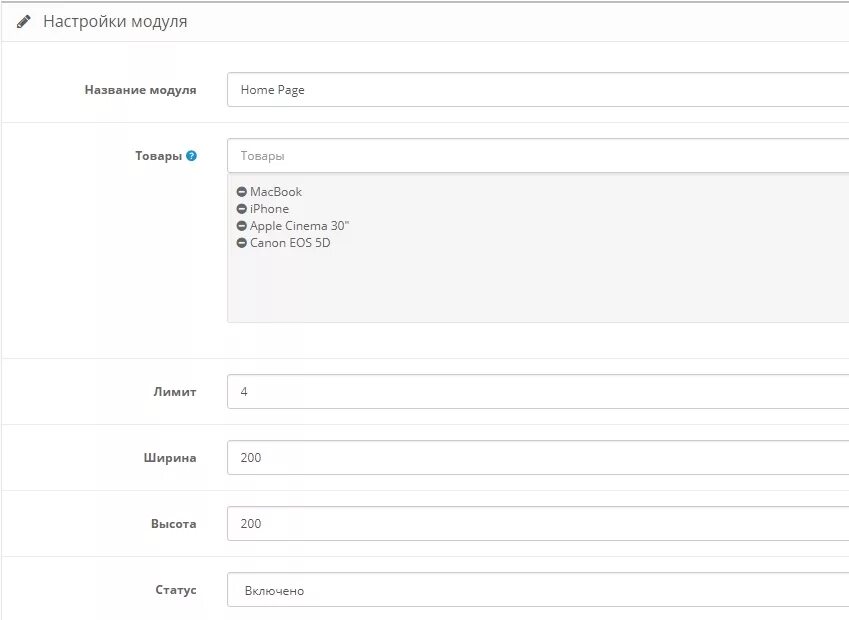Image resolution: width=849 pixels, height=620 pixels.
Task: Select the Canon EOS 5D entry text
Action: point(290,243)
